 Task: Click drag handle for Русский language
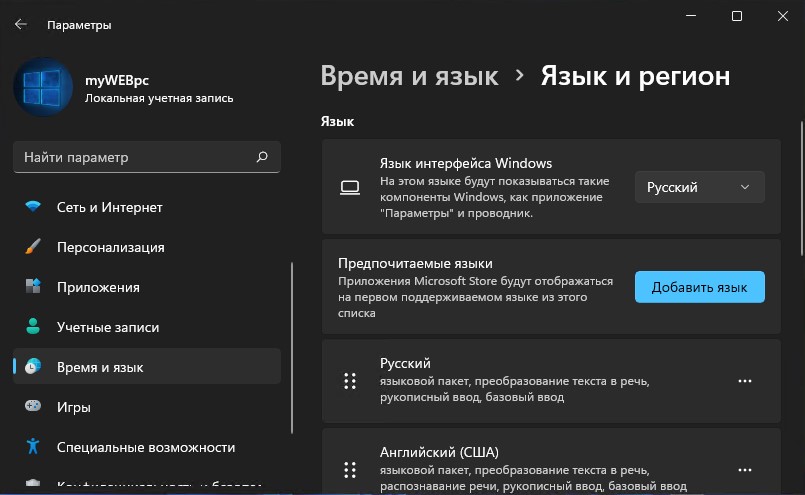(x=350, y=381)
